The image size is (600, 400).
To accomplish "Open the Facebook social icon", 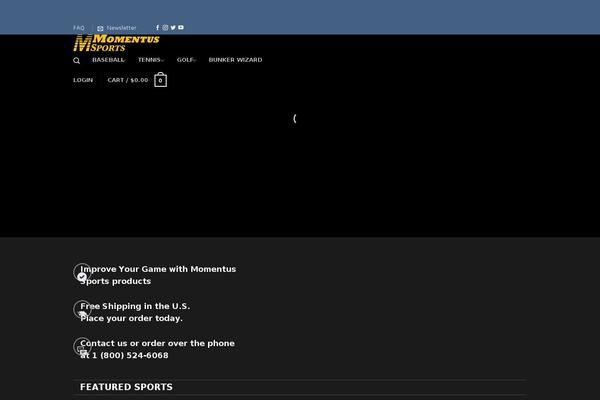I will [157, 28].
